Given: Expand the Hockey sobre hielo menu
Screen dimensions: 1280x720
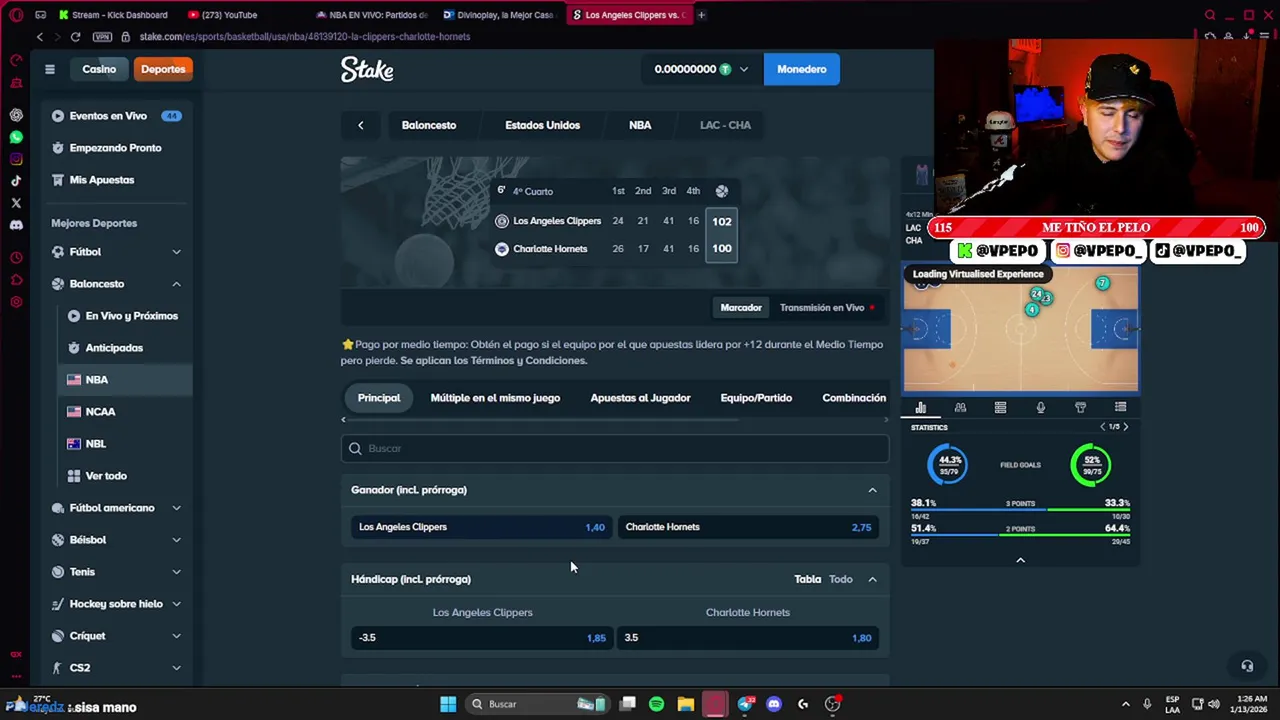Looking at the screenshot, I should click(176, 604).
